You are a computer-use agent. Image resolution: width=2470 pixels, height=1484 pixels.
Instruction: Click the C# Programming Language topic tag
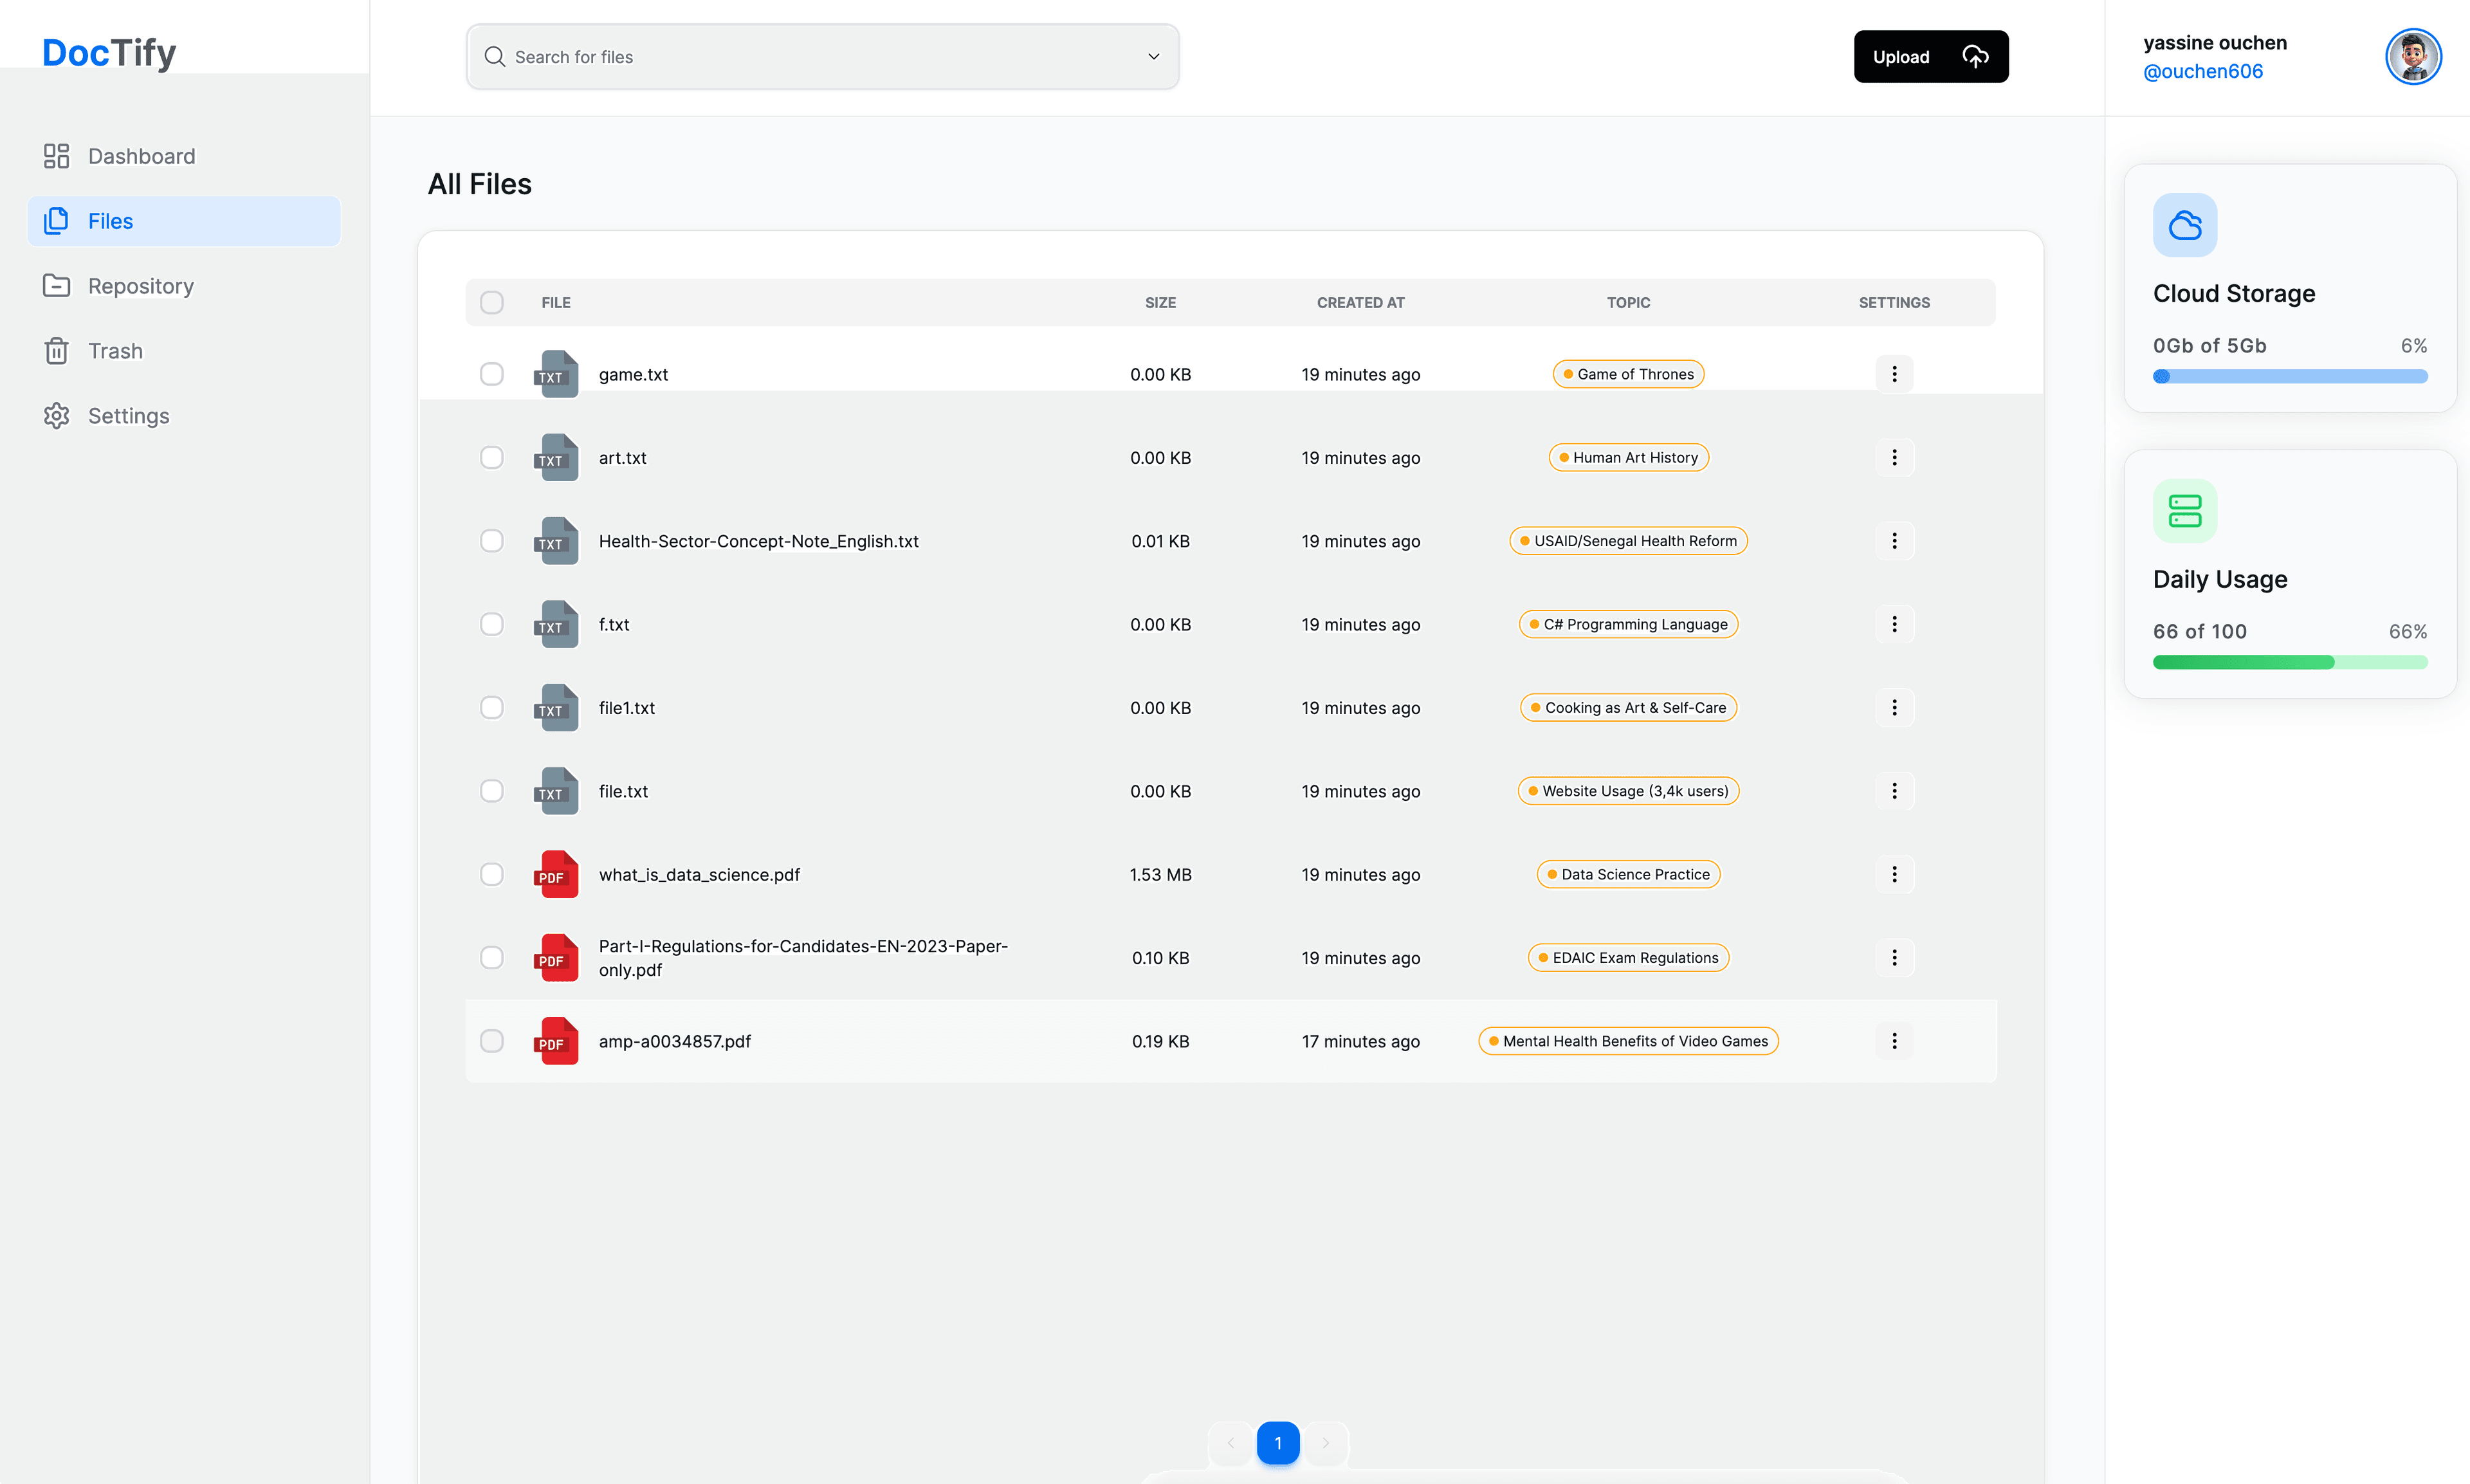[1628, 624]
